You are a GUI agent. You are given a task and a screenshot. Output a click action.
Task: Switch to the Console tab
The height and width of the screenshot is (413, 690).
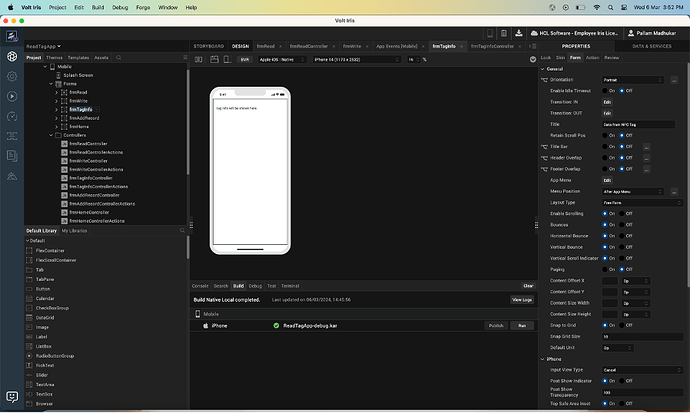click(200, 286)
